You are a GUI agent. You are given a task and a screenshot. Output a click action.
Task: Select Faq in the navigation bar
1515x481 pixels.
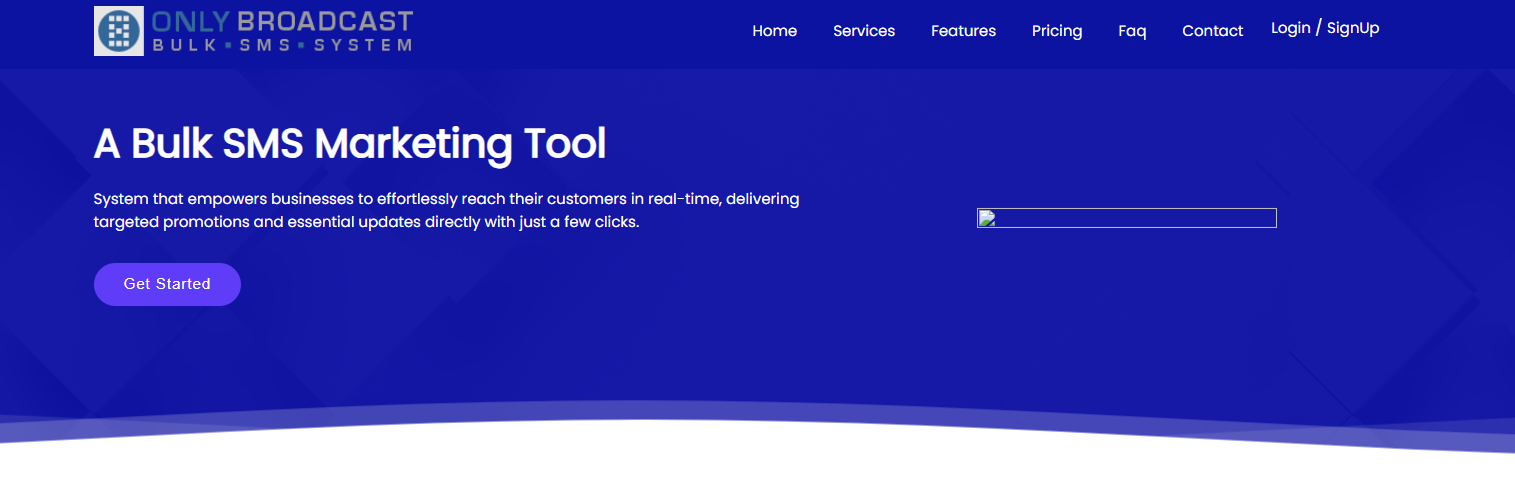coord(1132,31)
